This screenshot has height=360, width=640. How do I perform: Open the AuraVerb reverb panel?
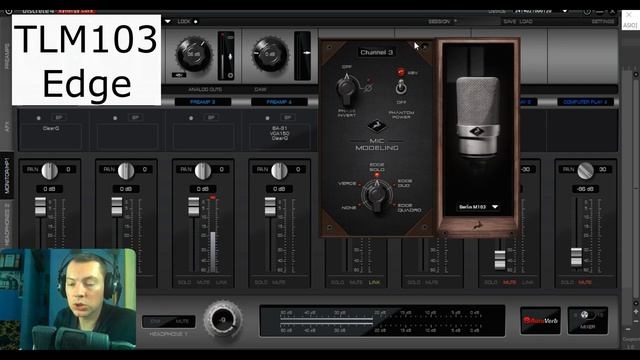tap(540, 320)
